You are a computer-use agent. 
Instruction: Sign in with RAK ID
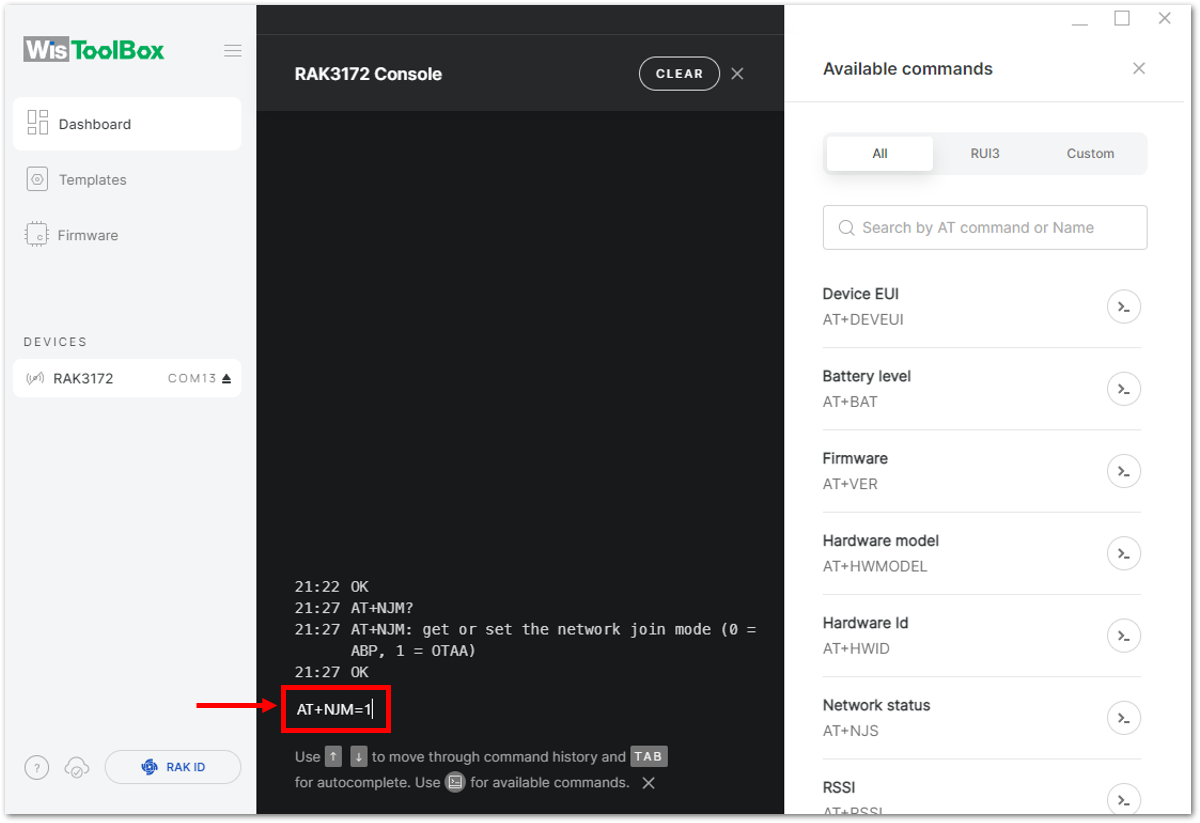click(173, 767)
